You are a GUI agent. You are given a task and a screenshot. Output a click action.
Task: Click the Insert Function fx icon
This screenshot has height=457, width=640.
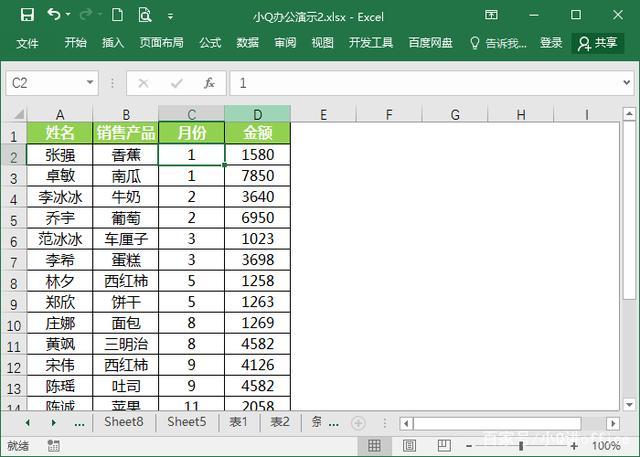209,83
